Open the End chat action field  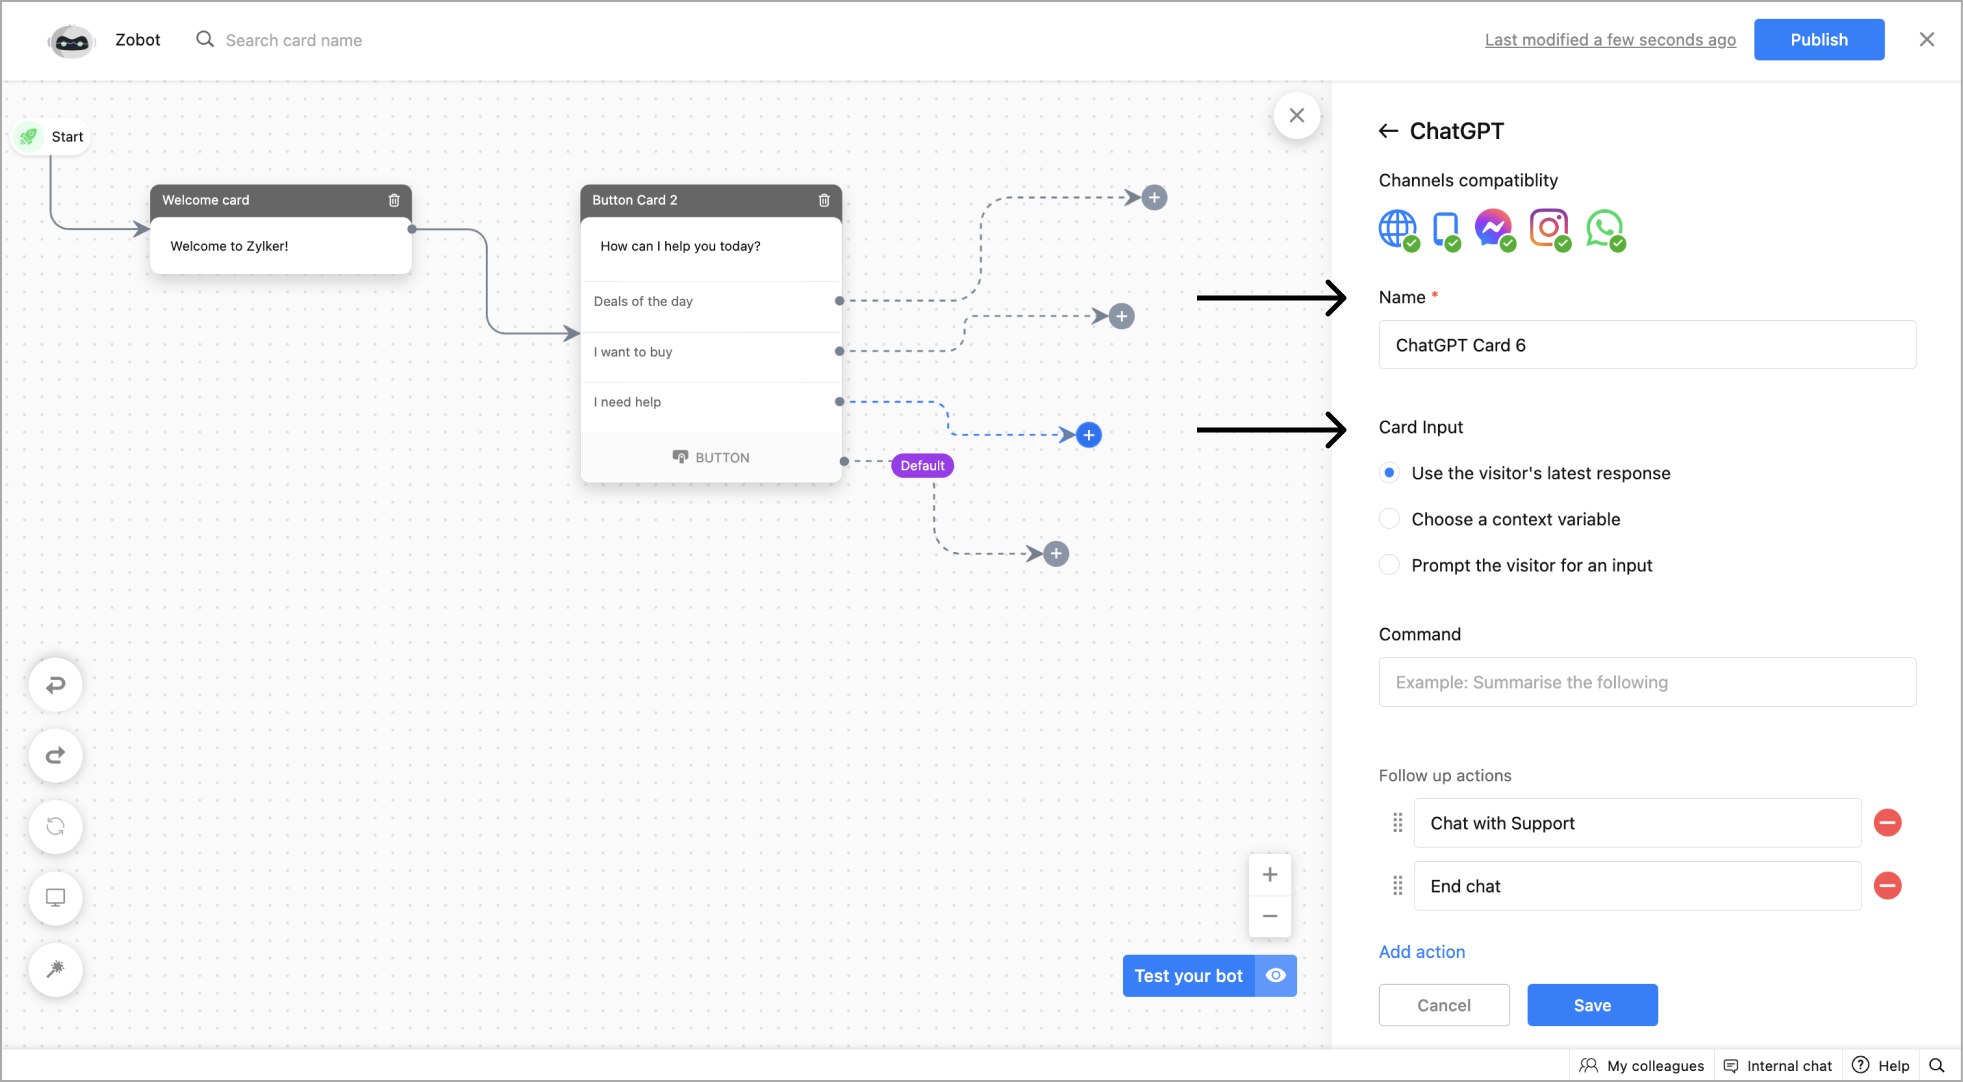tap(1637, 886)
